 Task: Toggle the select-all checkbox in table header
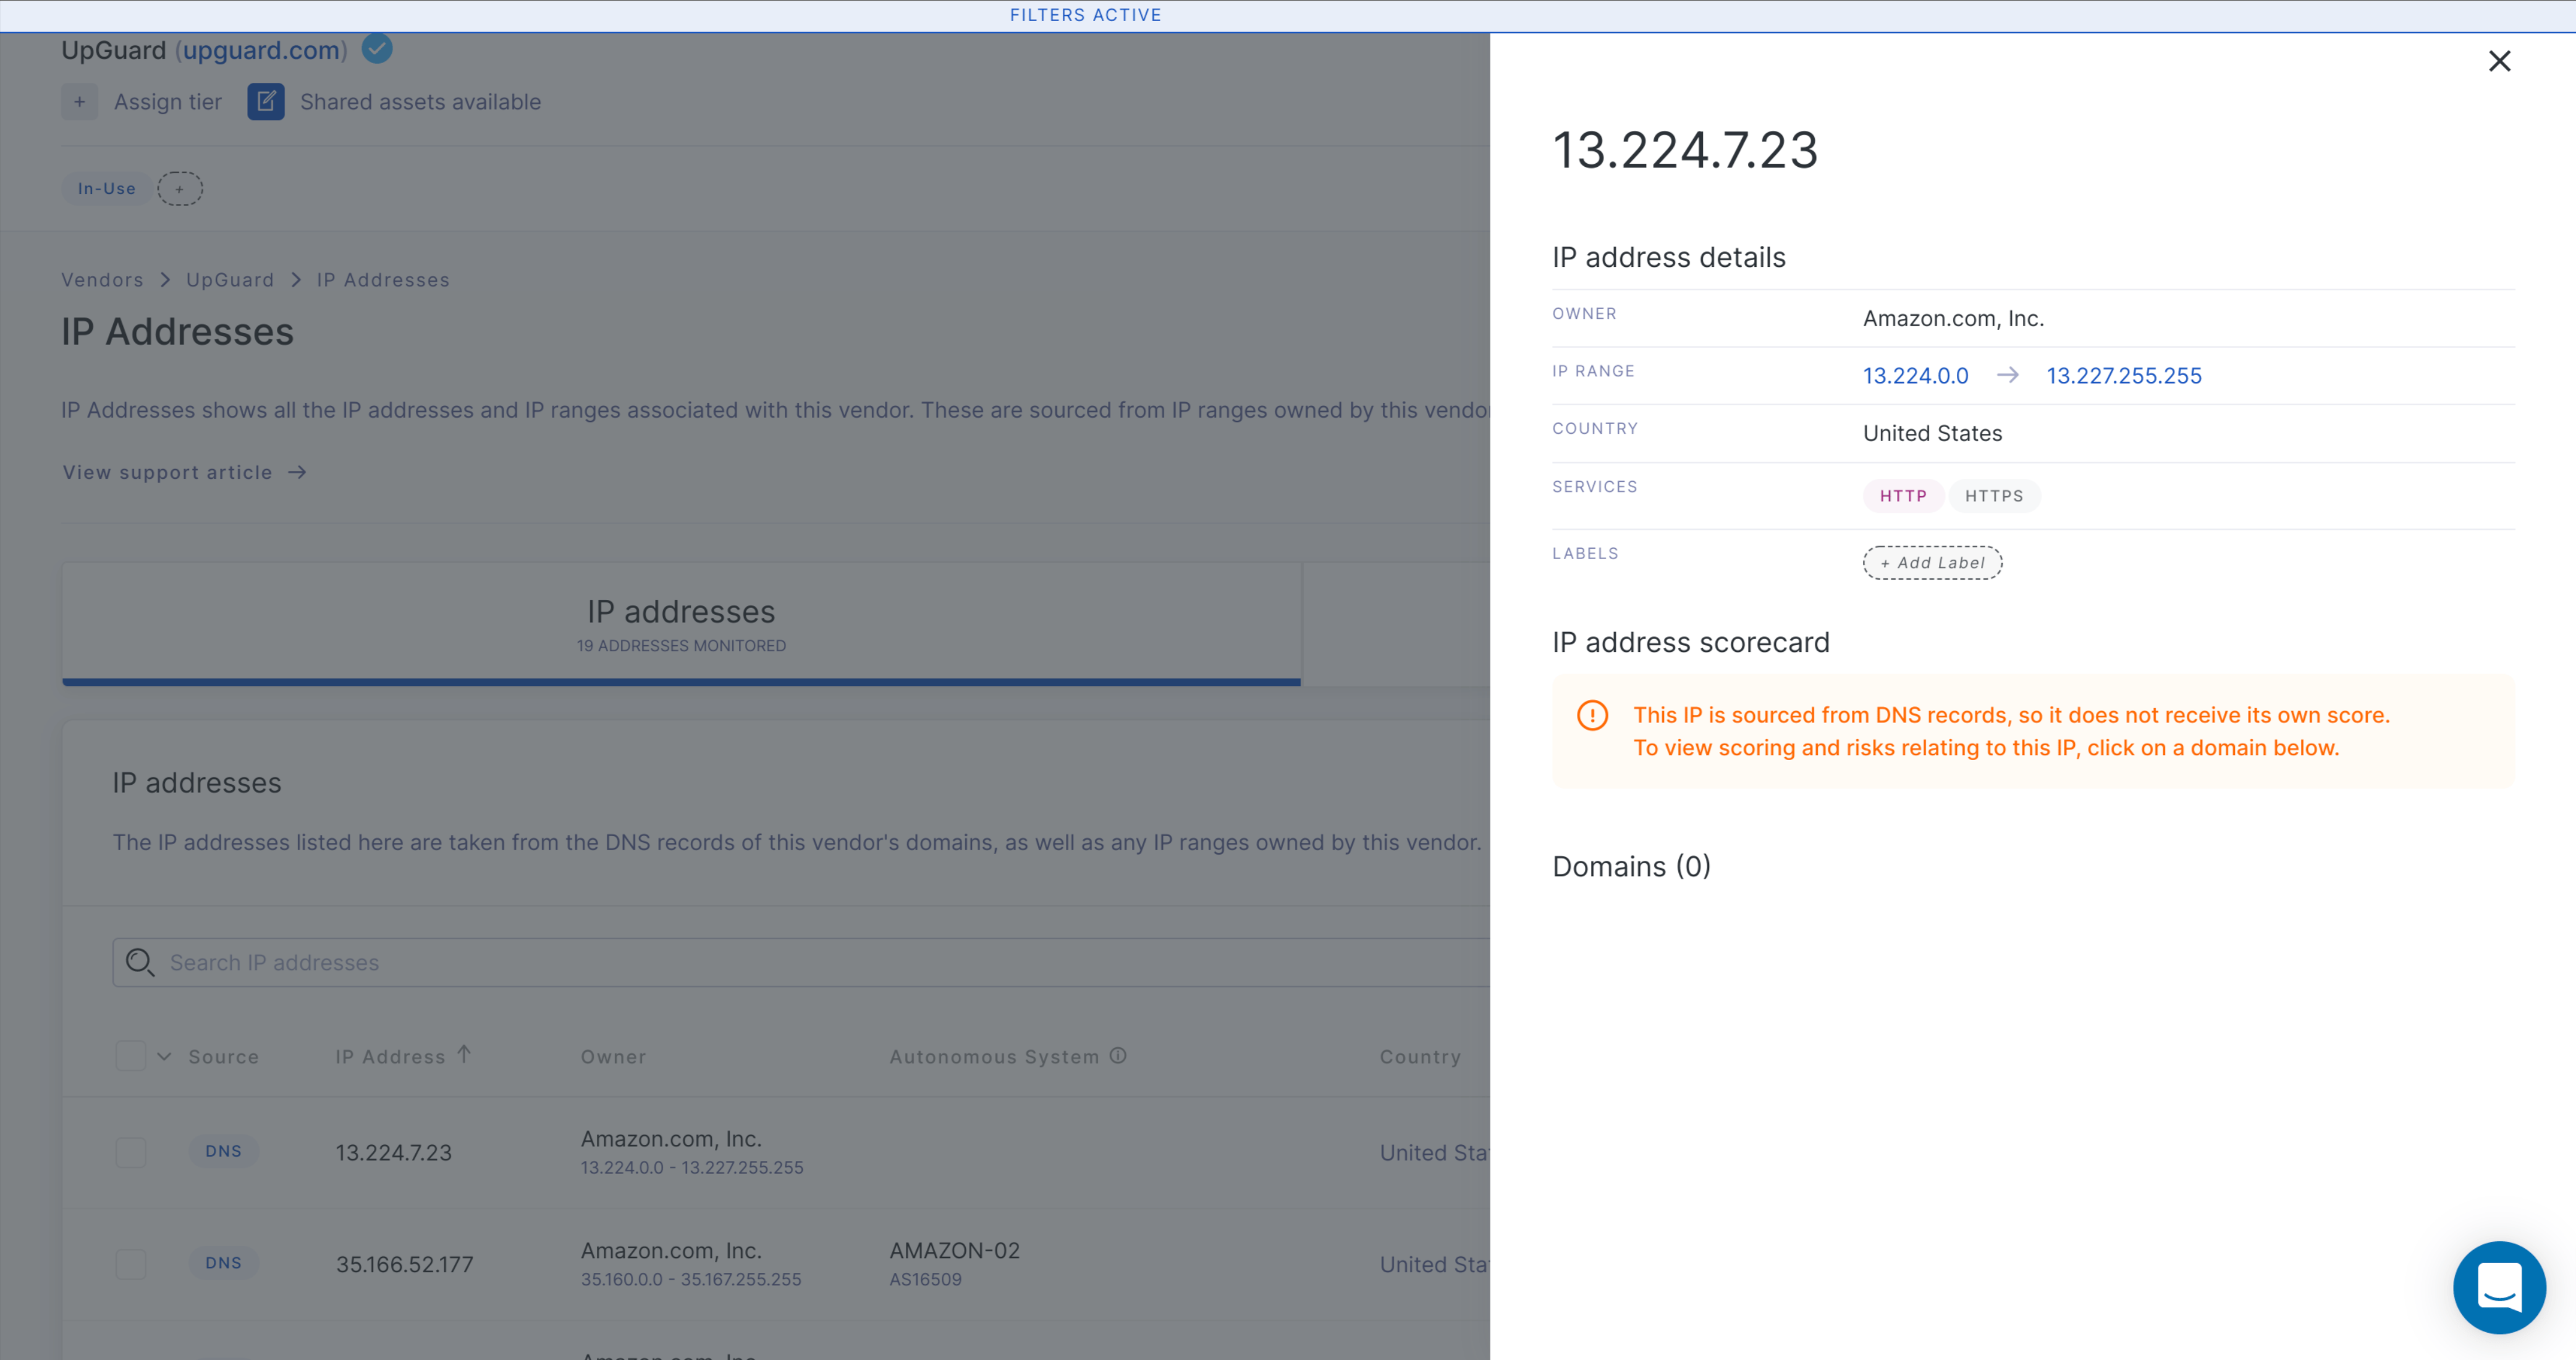point(131,1056)
